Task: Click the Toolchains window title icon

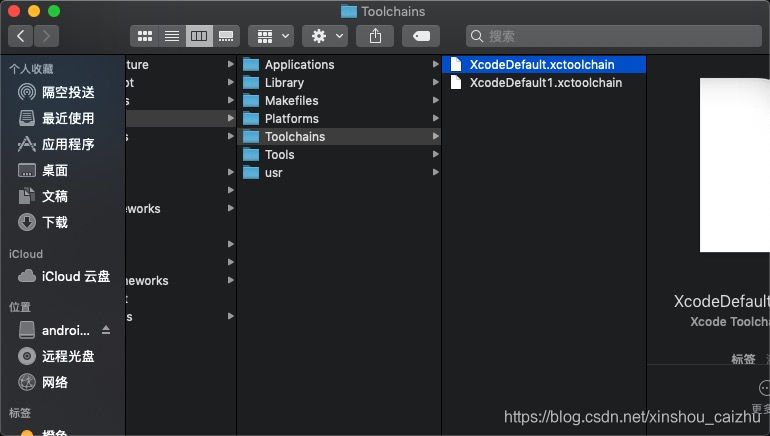Action: tap(349, 11)
